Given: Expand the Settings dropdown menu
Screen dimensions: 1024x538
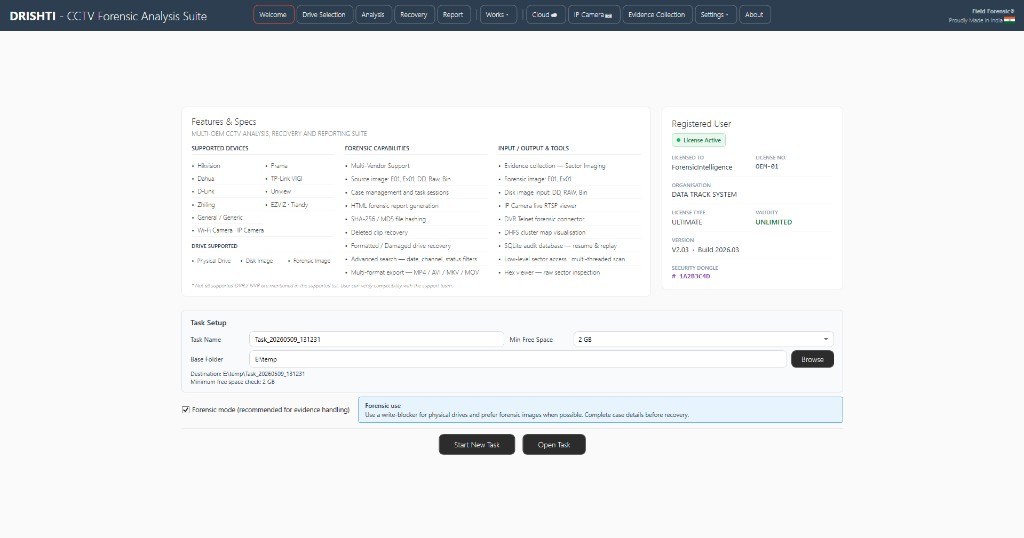Looking at the screenshot, I should pos(714,14).
